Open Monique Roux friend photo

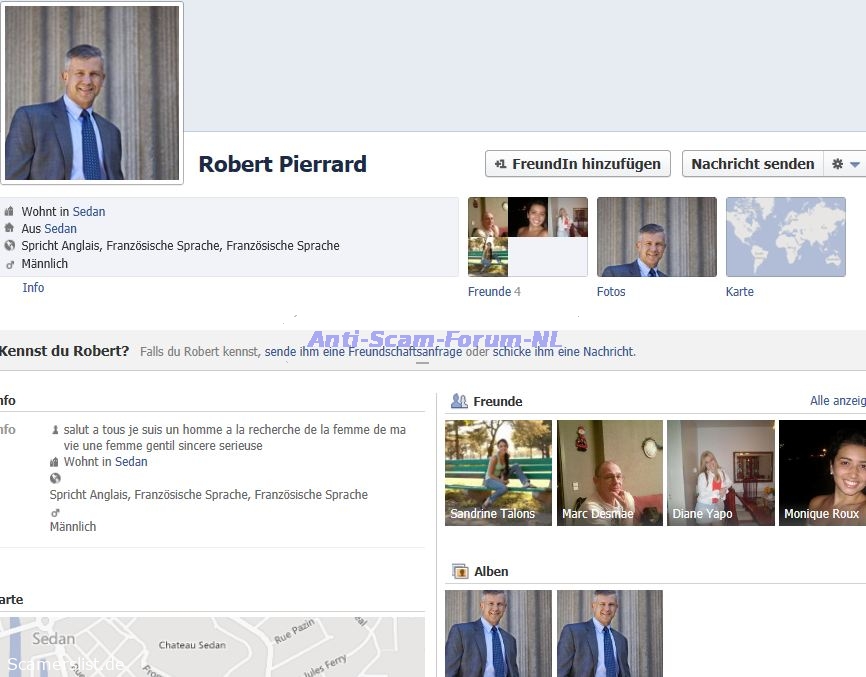[822, 472]
